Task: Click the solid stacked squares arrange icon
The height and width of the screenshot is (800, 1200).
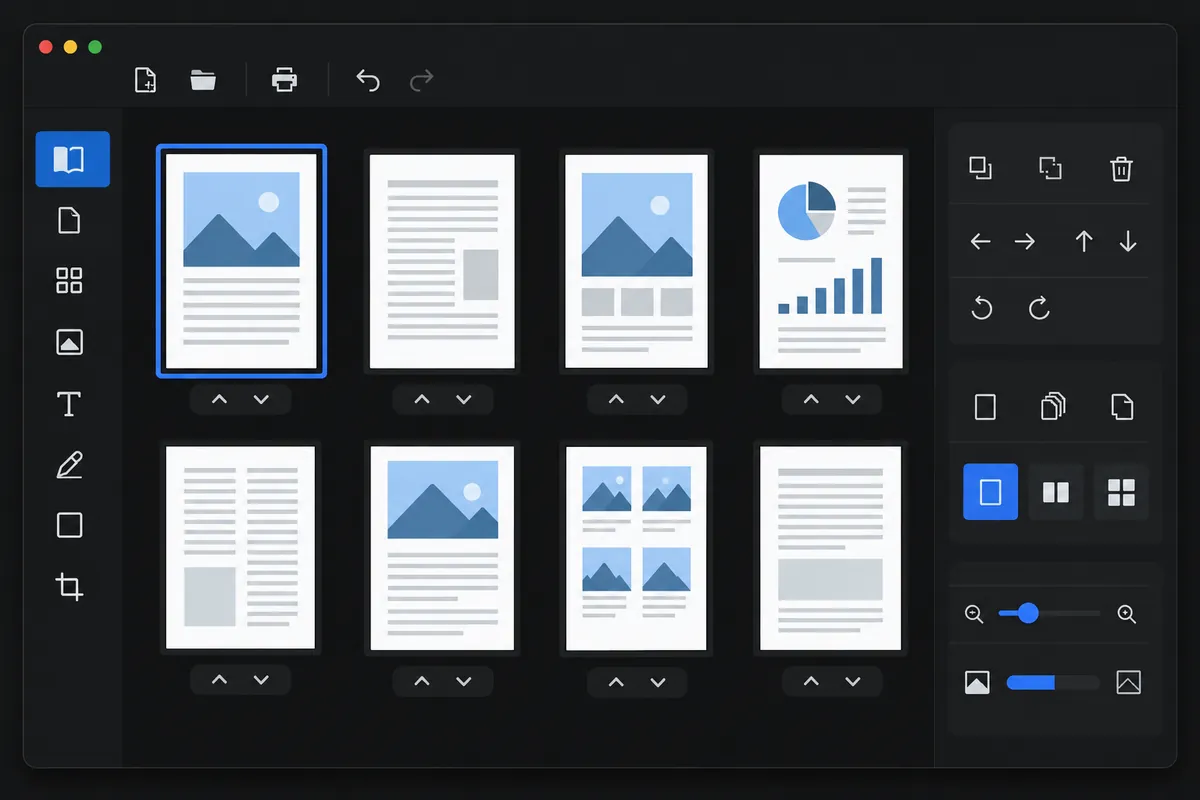Action: pyautogui.click(x=981, y=168)
